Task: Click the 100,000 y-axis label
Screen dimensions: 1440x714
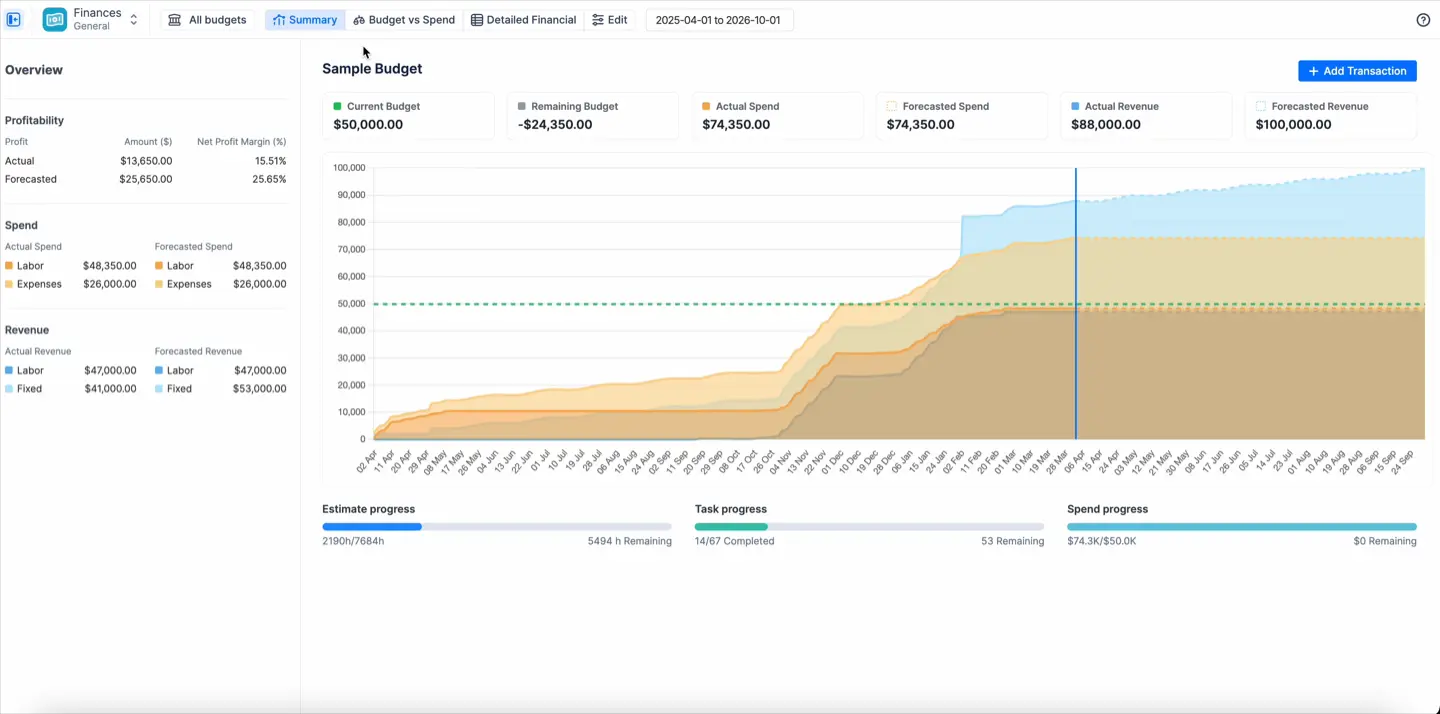Action: pyautogui.click(x=349, y=168)
